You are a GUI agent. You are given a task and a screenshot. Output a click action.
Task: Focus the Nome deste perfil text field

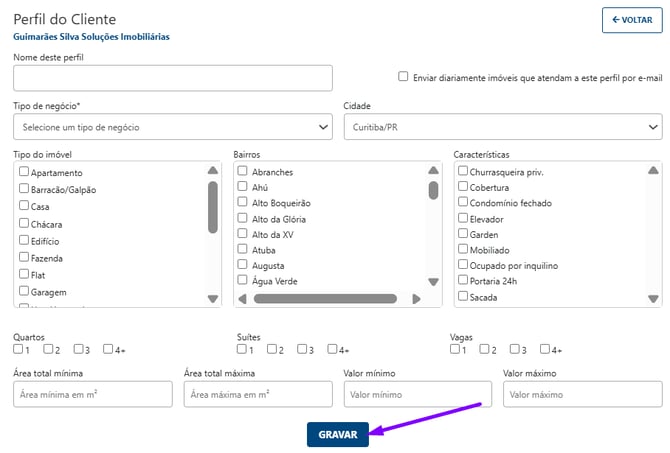172,78
